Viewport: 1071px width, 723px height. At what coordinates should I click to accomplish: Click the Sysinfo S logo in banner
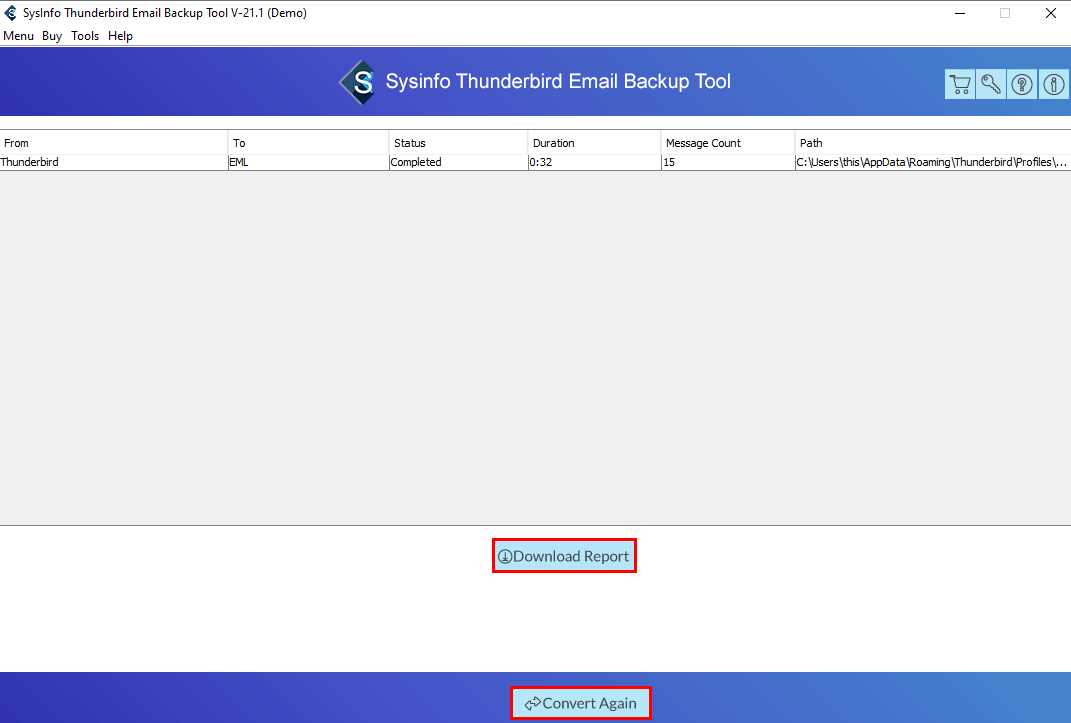[x=358, y=83]
